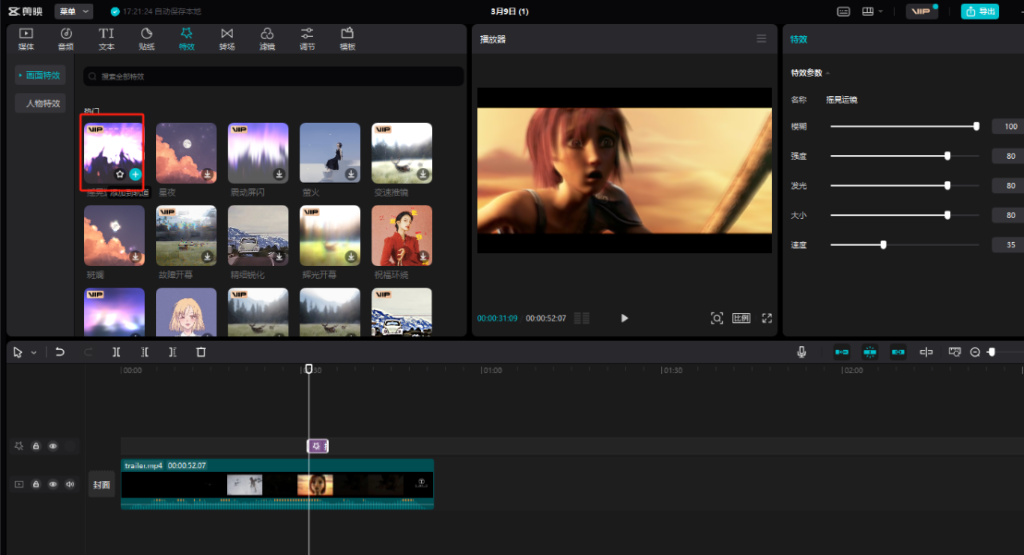Adjust the 速度 slider
1024x555 pixels.
(904, 245)
